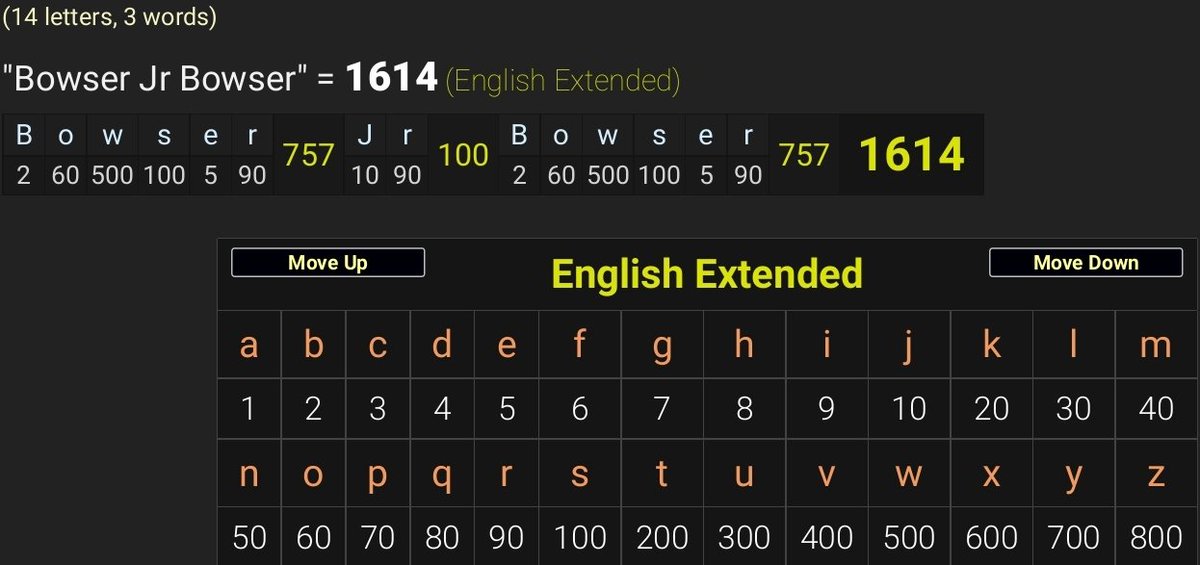This screenshot has height=565, width=1200.
Task: Select letter z in cipher chart
Action: coord(1156,474)
